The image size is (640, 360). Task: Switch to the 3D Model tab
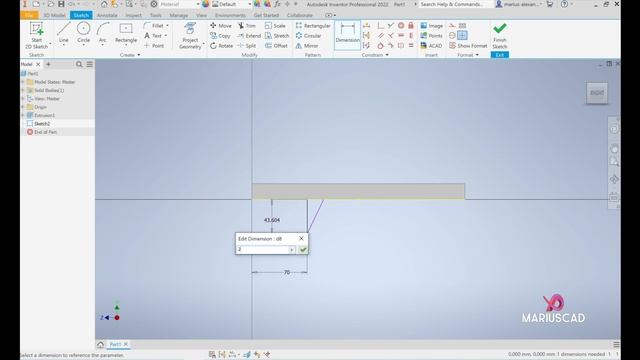click(54, 15)
